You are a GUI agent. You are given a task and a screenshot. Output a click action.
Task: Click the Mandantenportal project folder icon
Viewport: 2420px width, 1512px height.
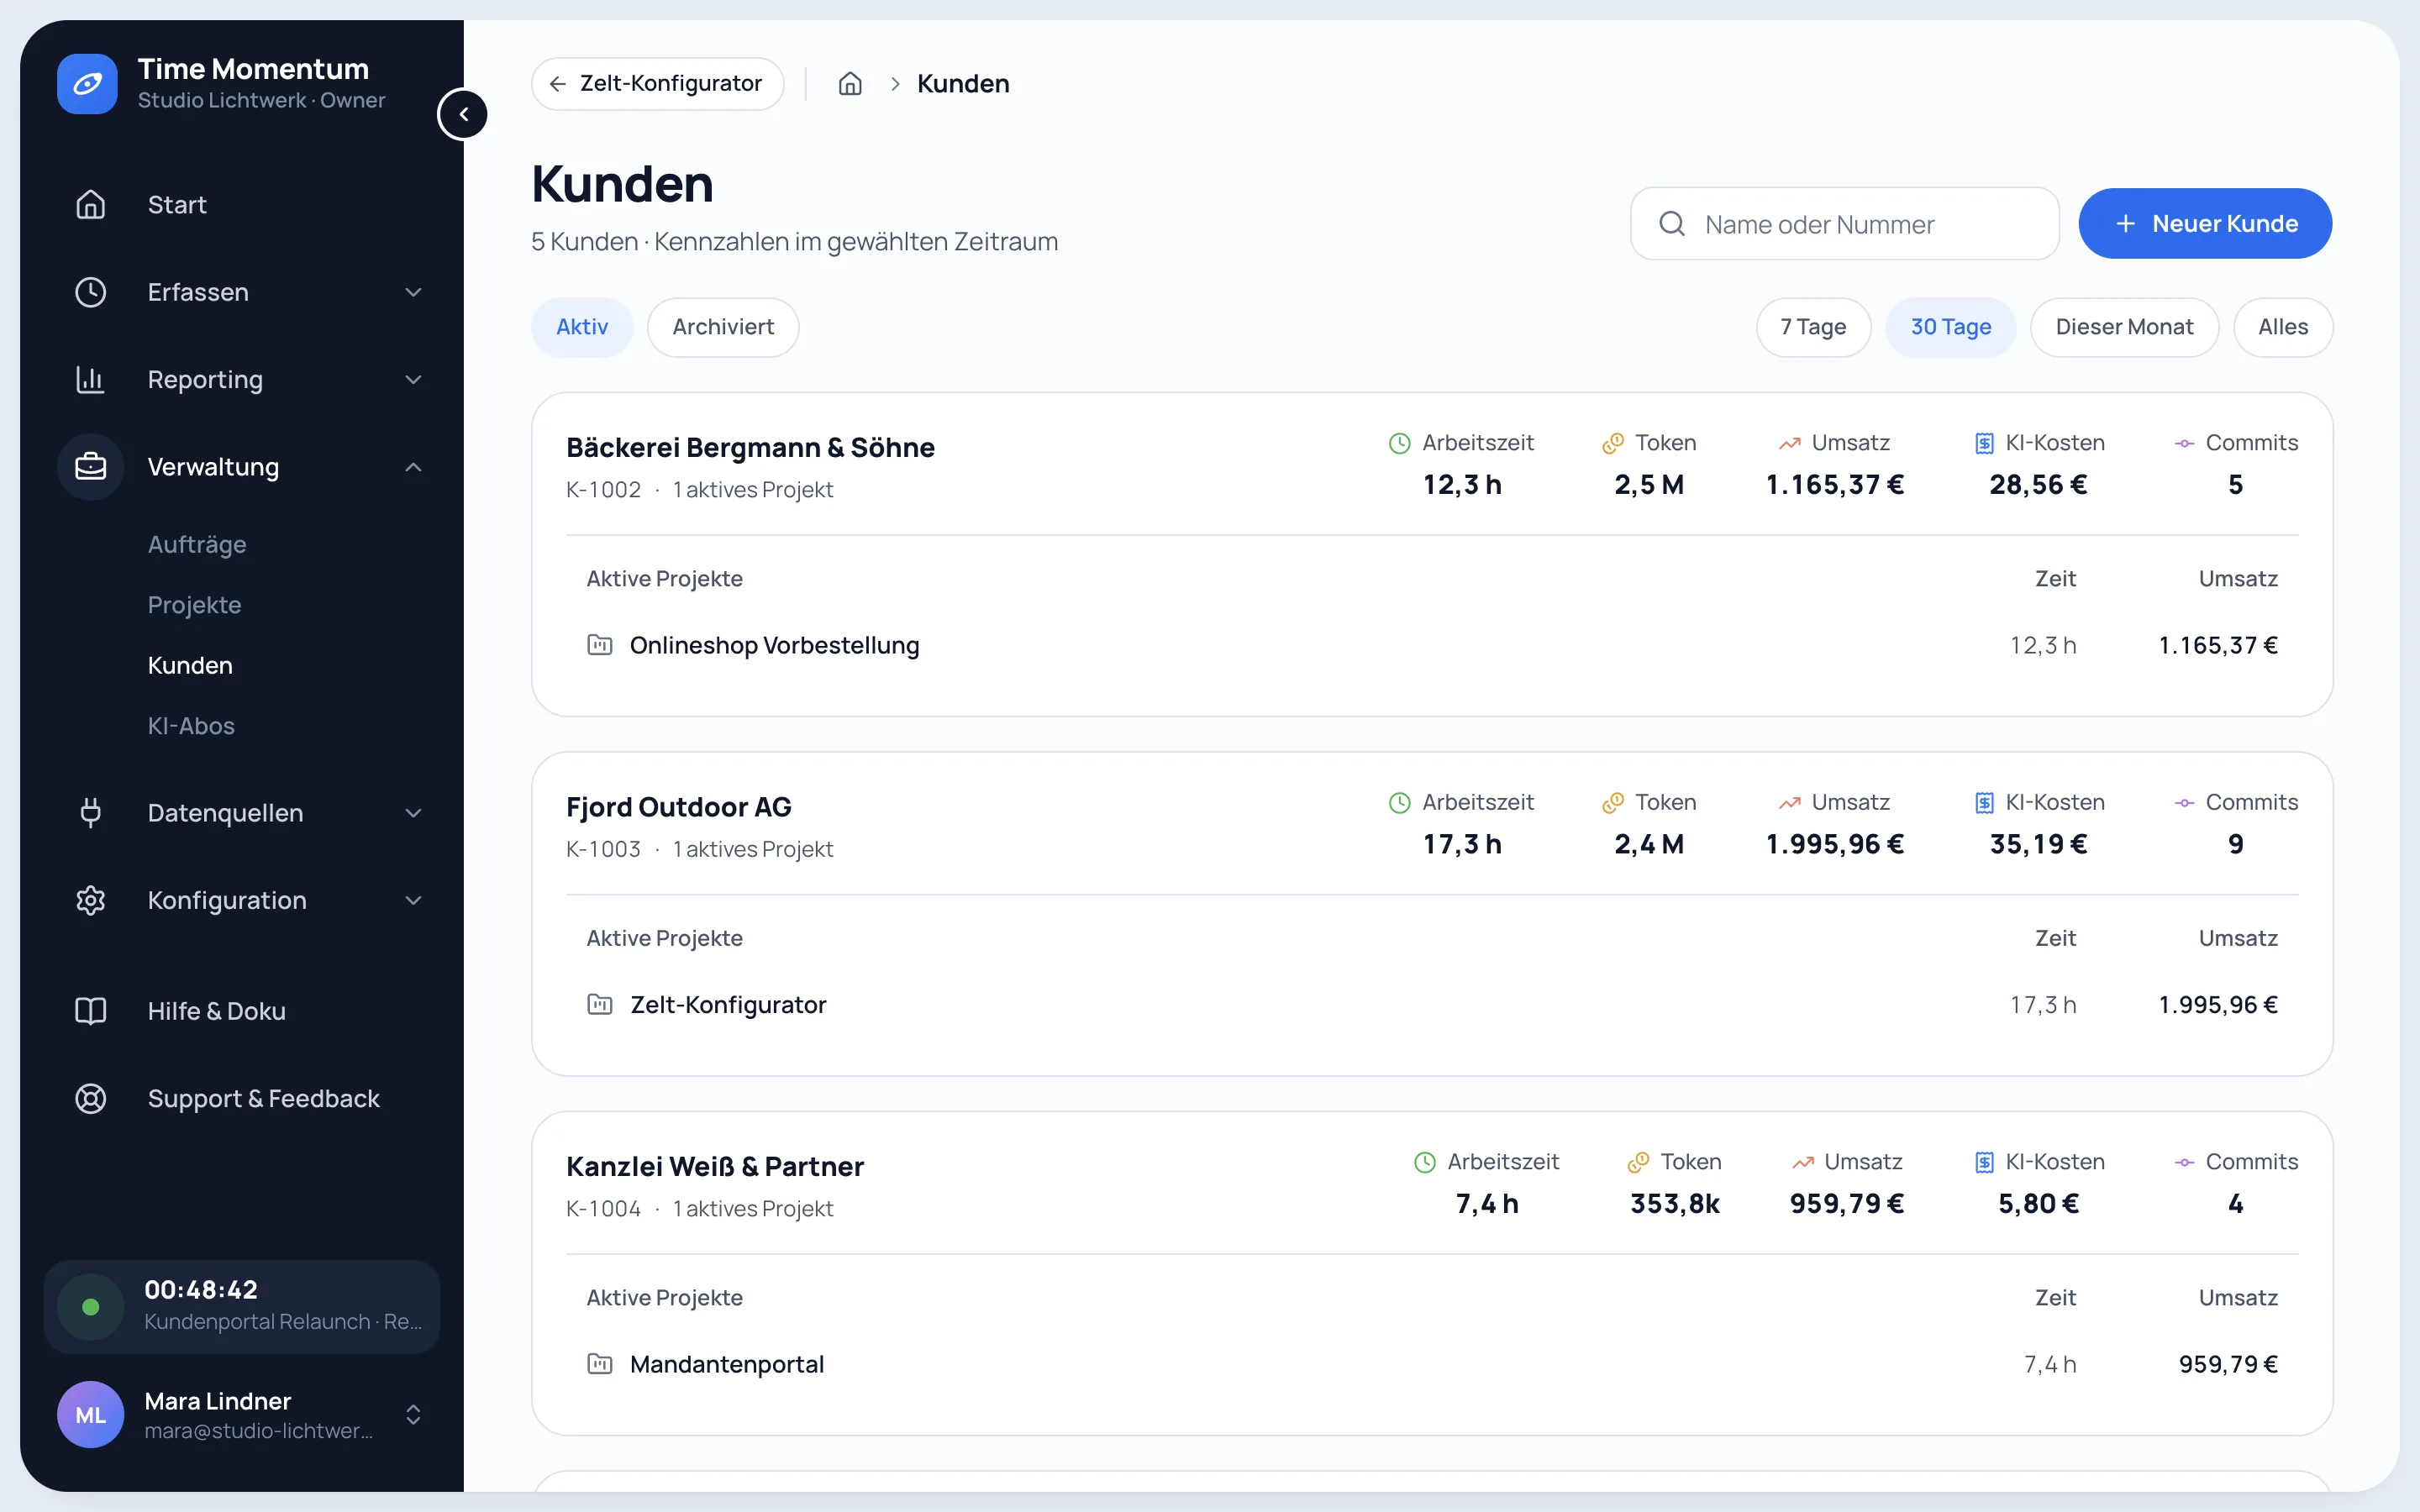point(600,1364)
